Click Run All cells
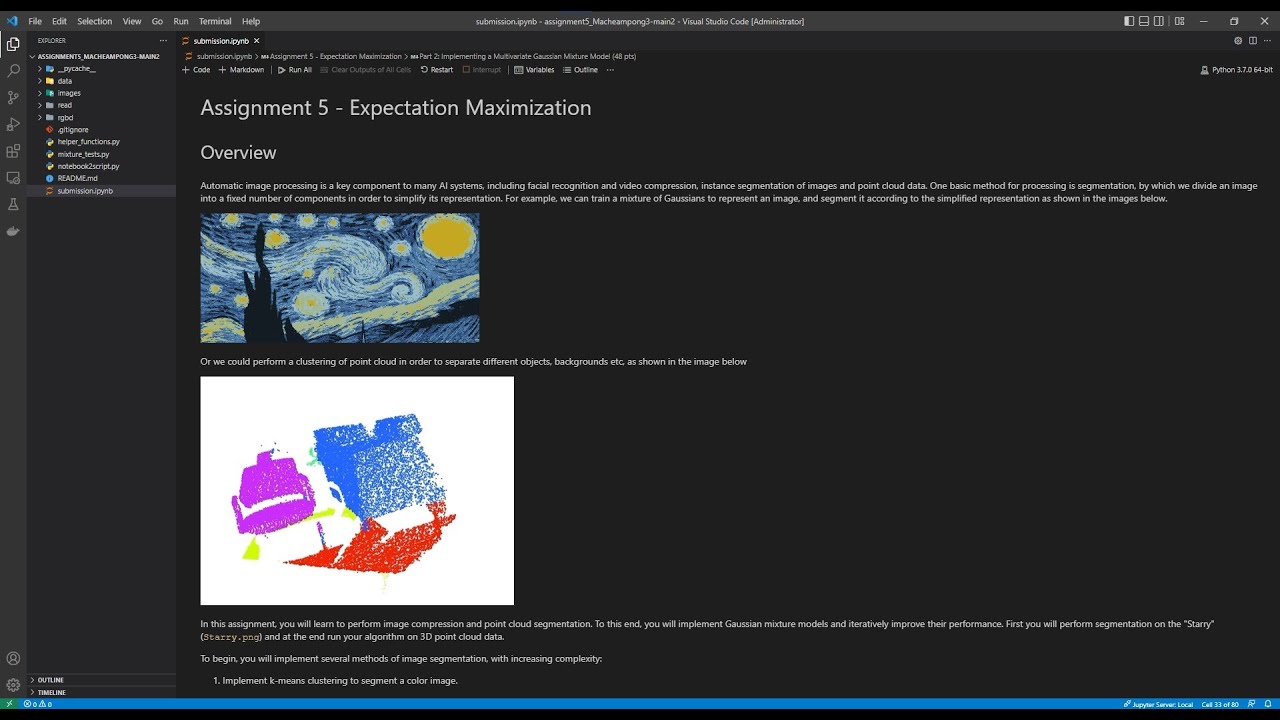The width and height of the screenshot is (1280, 720). (295, 70)
